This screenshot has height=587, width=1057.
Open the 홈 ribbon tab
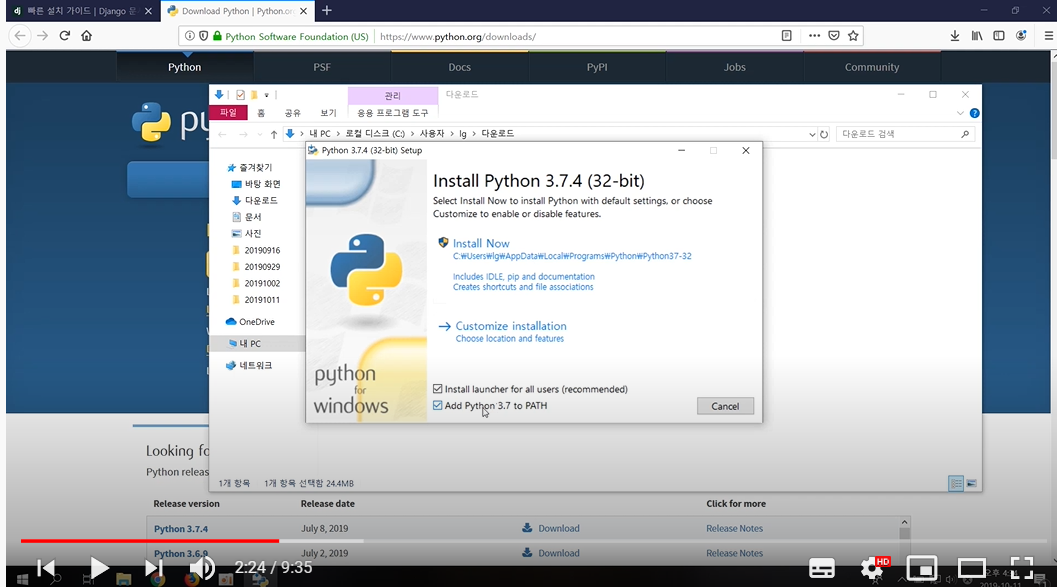pyautogui.click(x=261, y=113)
